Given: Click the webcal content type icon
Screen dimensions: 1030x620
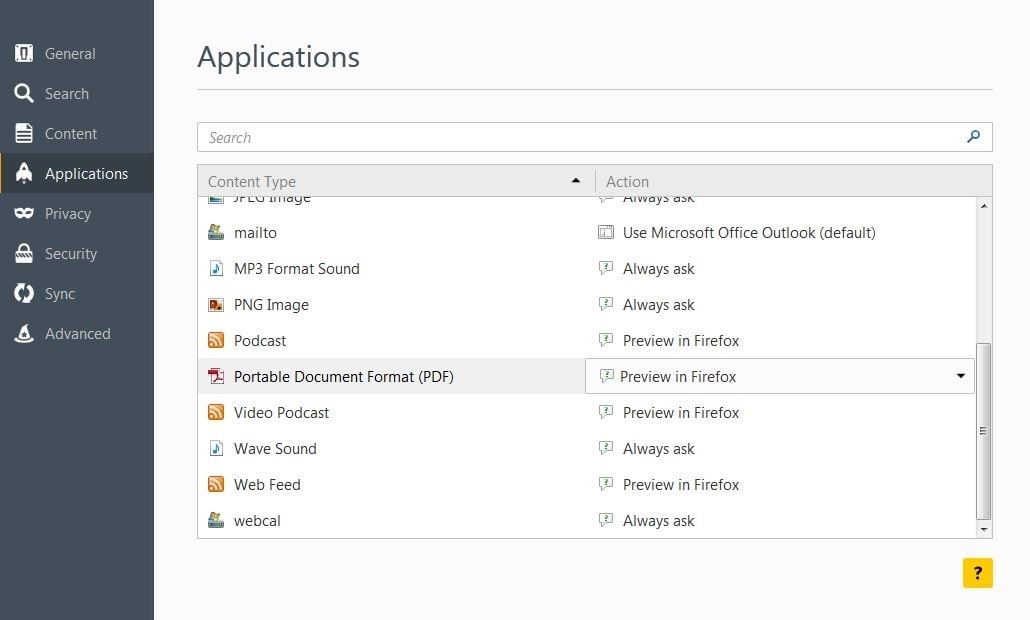Looking at the screenshot, I should pyautogui.click(x=216, y=520).
